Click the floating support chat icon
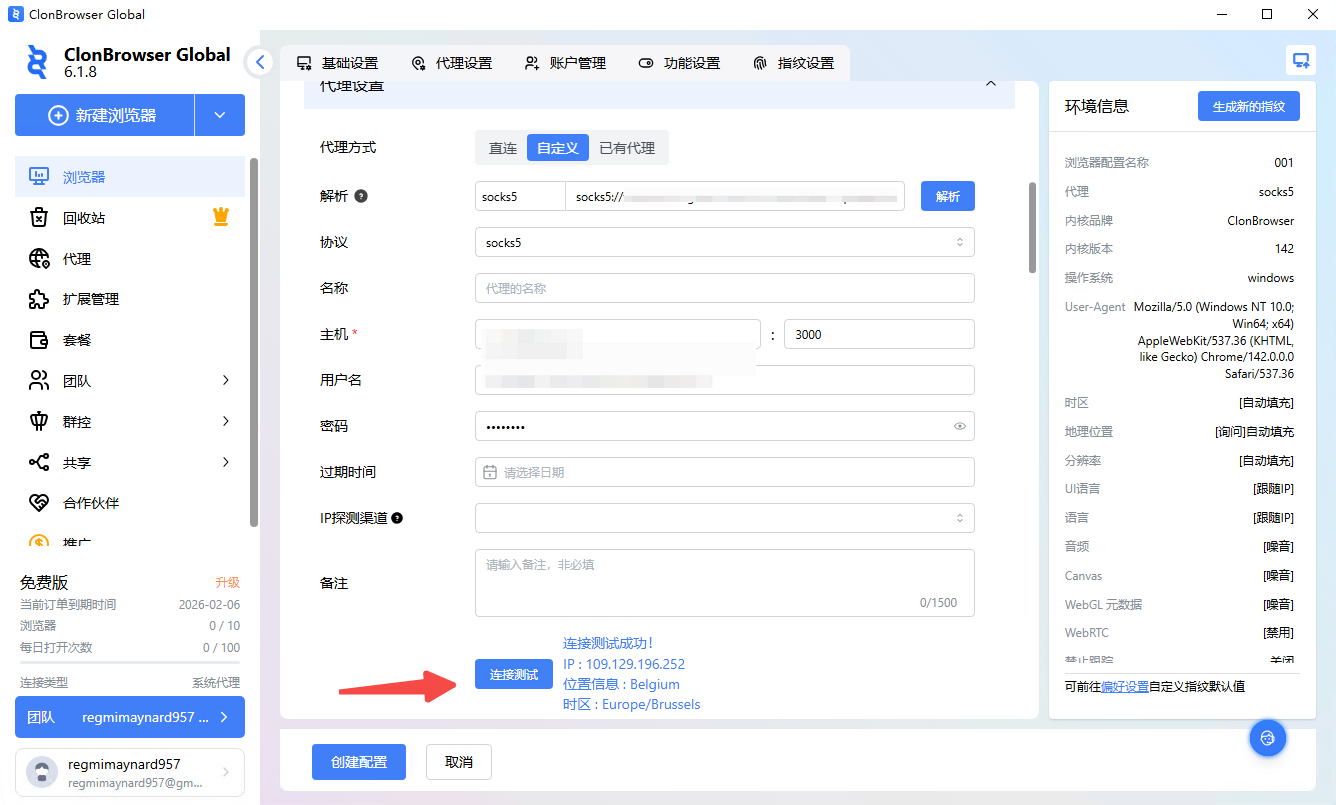The image size is (1336, 805). click(1267, 738)
